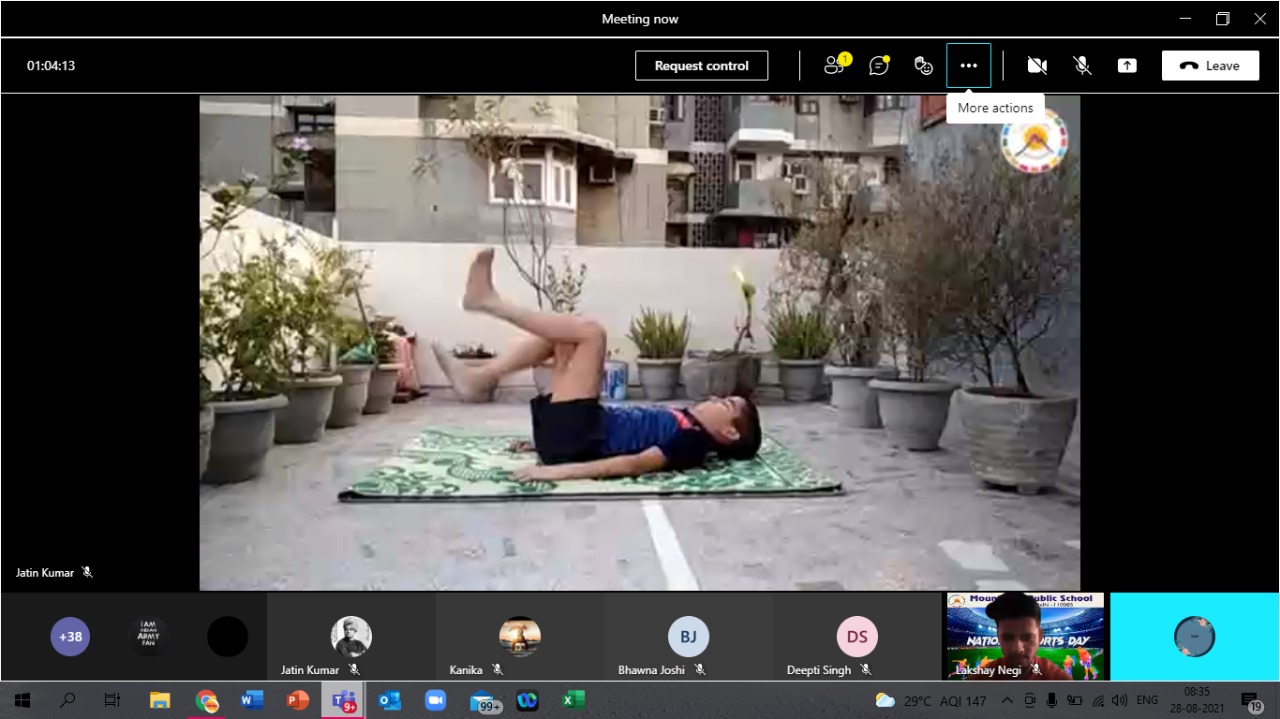The image size is (1280, 719).
Task: Open the meeting chat conversation
Action: [x=879, y=66]
